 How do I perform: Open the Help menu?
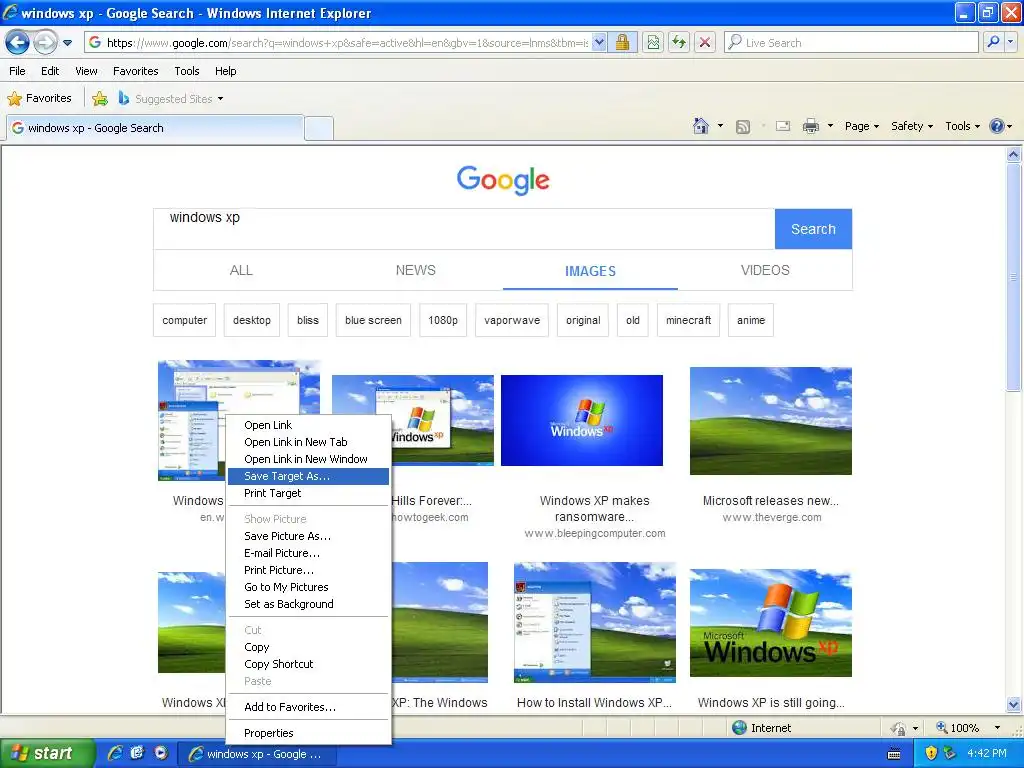(225, 71)
